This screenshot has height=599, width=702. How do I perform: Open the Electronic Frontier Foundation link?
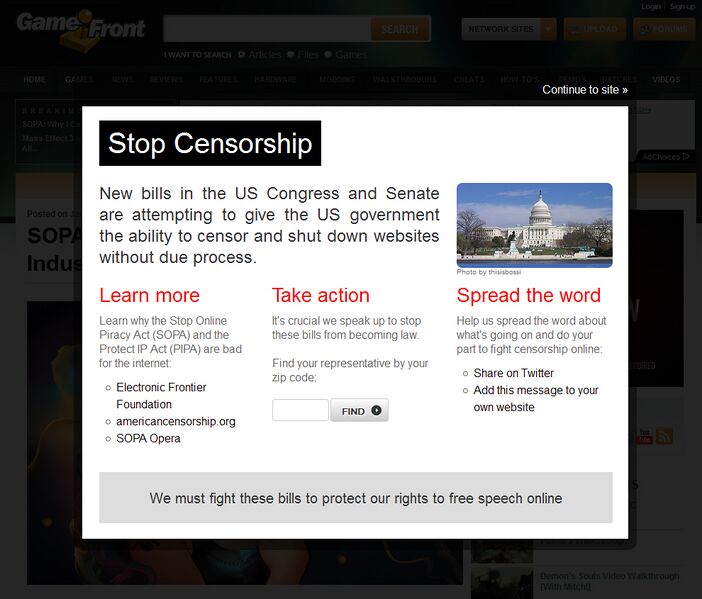pos(161,396)
